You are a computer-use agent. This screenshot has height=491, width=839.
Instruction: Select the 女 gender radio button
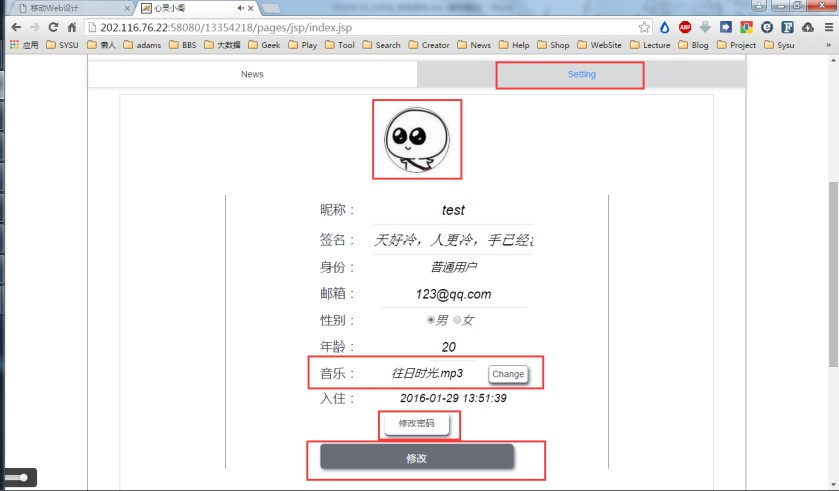457,320
